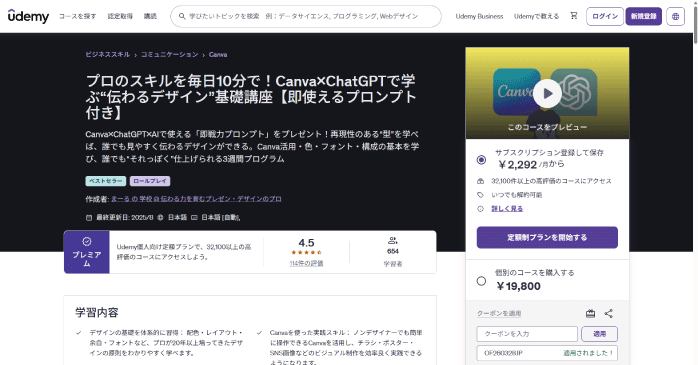
Task: Click the language globe icon beside 日本語
Action: (160, 218)
